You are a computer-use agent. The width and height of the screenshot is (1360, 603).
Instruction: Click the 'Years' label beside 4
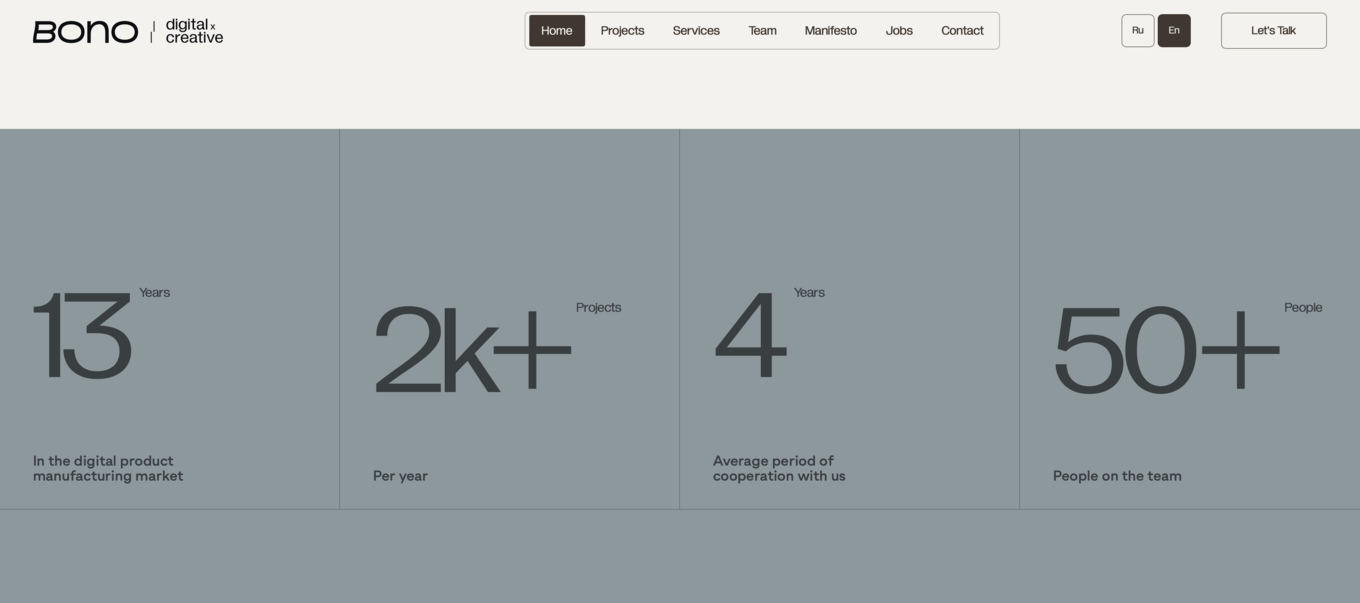[x=809, y=293]
